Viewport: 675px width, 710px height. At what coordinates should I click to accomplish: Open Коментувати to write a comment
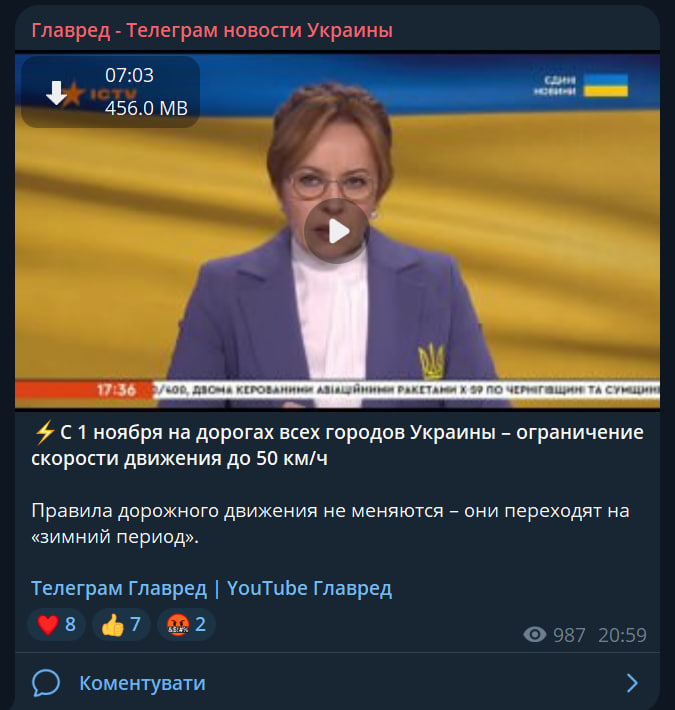pos(142,683)
